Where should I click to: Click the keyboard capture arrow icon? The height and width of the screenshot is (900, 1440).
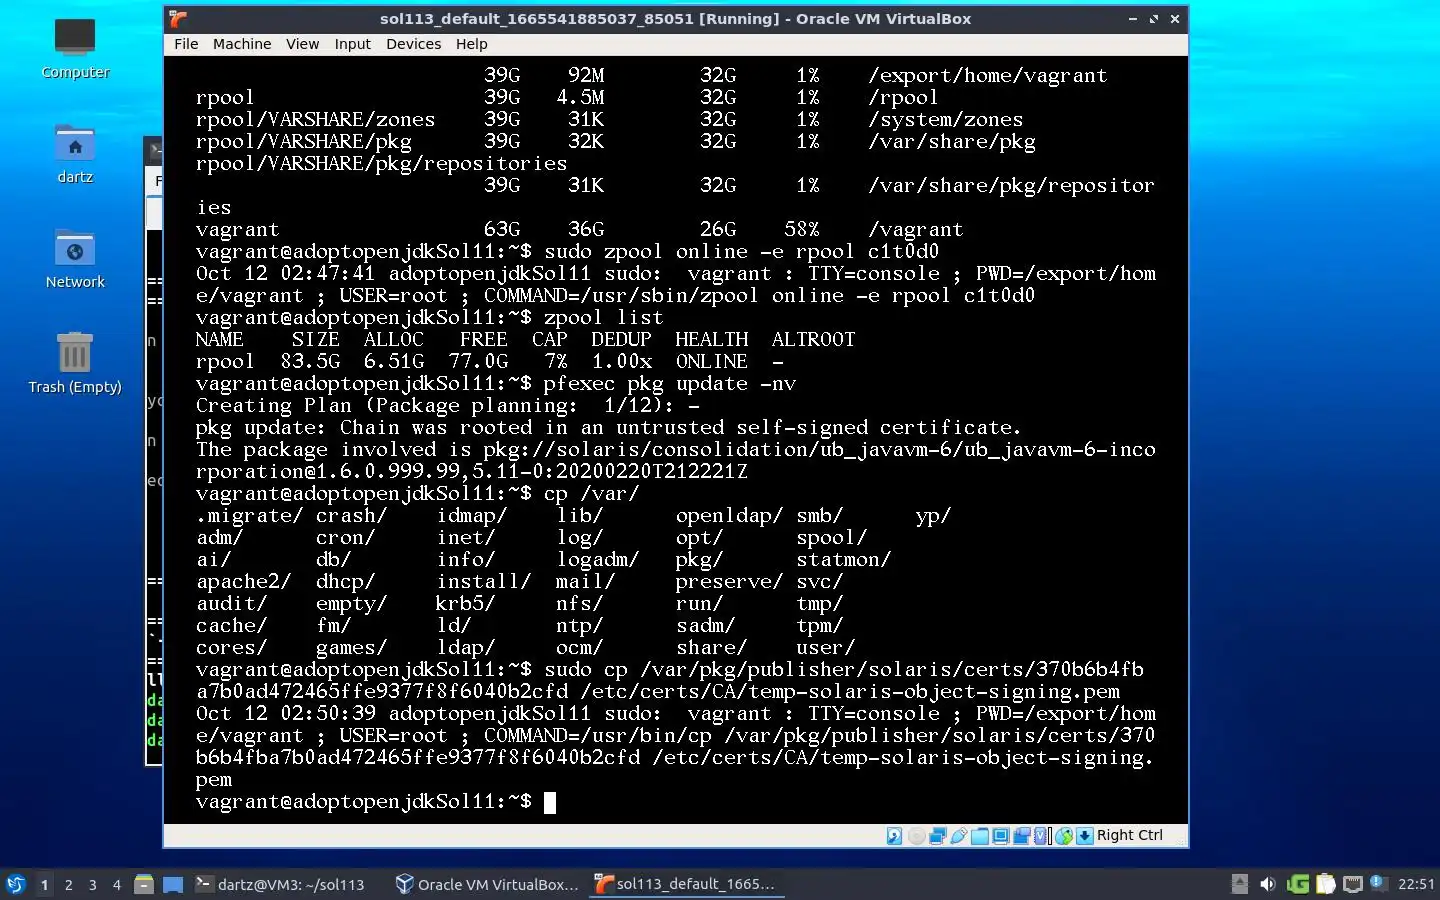tap(1085, 836)
